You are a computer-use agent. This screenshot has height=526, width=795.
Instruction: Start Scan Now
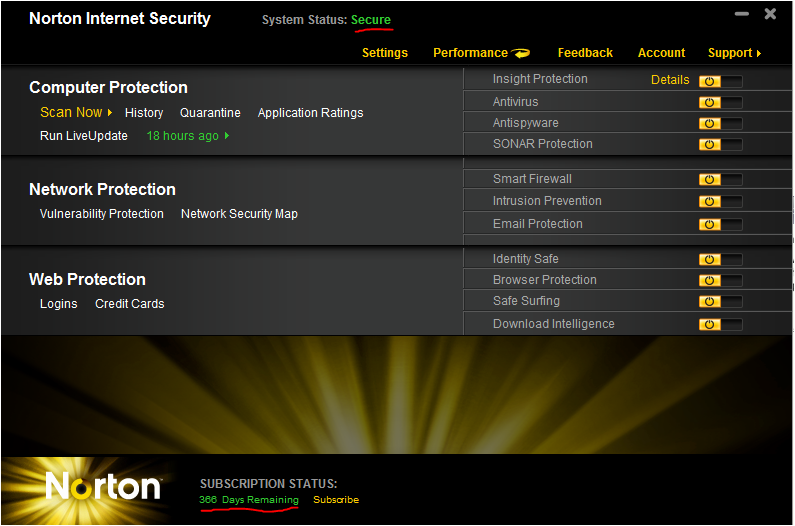click(x=71, y=112)
